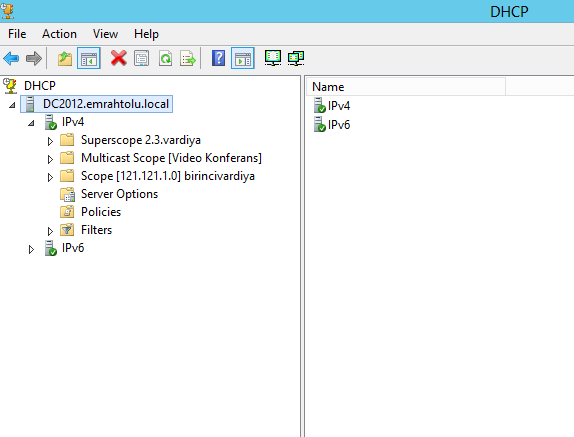Select Multicast Scope [Video Konferans] label
This screenshot has width=574, height=437.
click(171, 158)
